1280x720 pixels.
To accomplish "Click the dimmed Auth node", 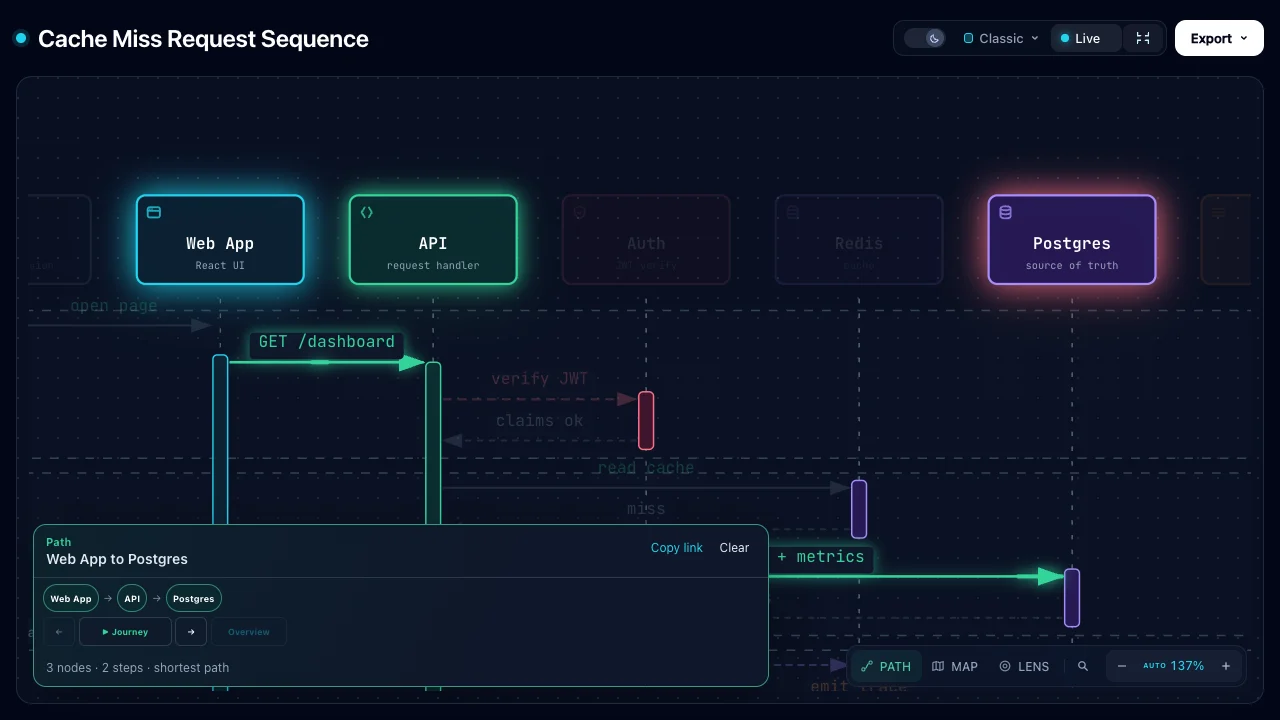I will tap(646, 240).
